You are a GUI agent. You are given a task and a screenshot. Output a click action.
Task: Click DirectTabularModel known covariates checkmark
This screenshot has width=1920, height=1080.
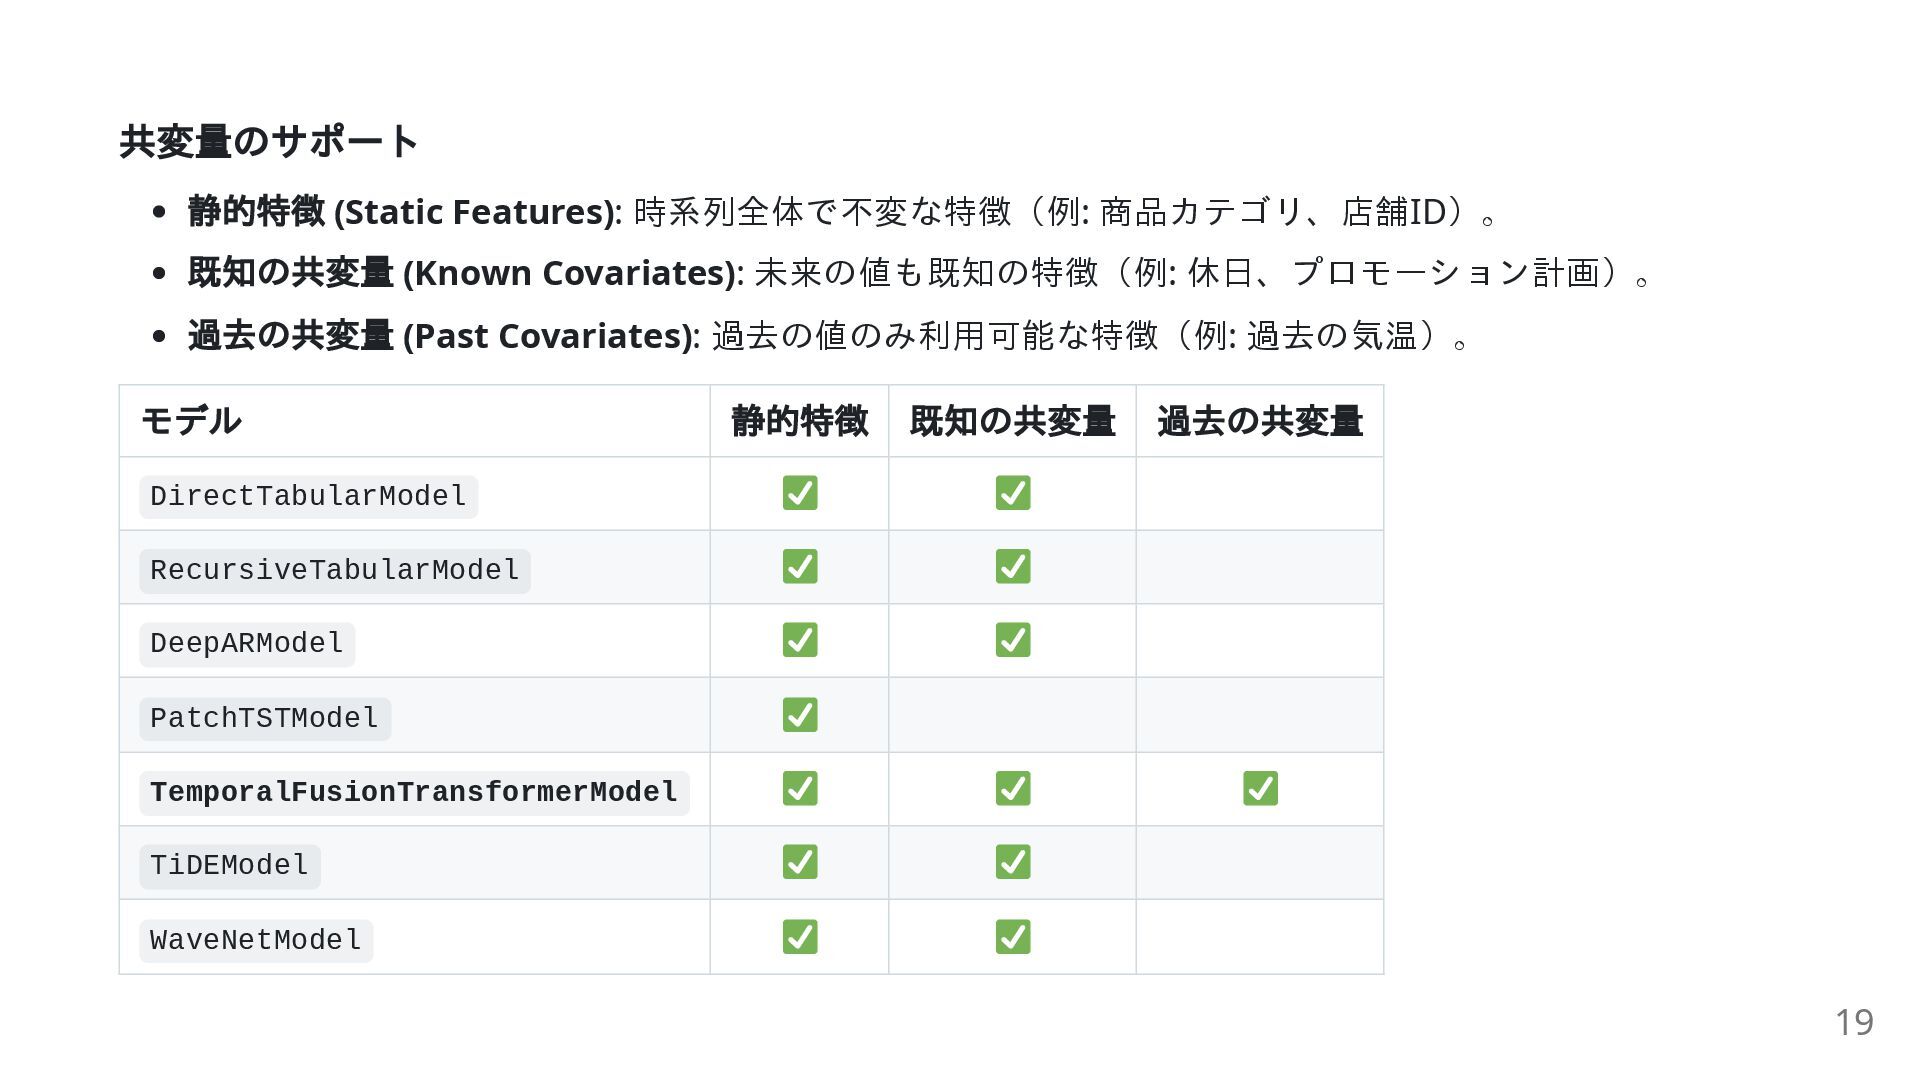pos(1013,493)
